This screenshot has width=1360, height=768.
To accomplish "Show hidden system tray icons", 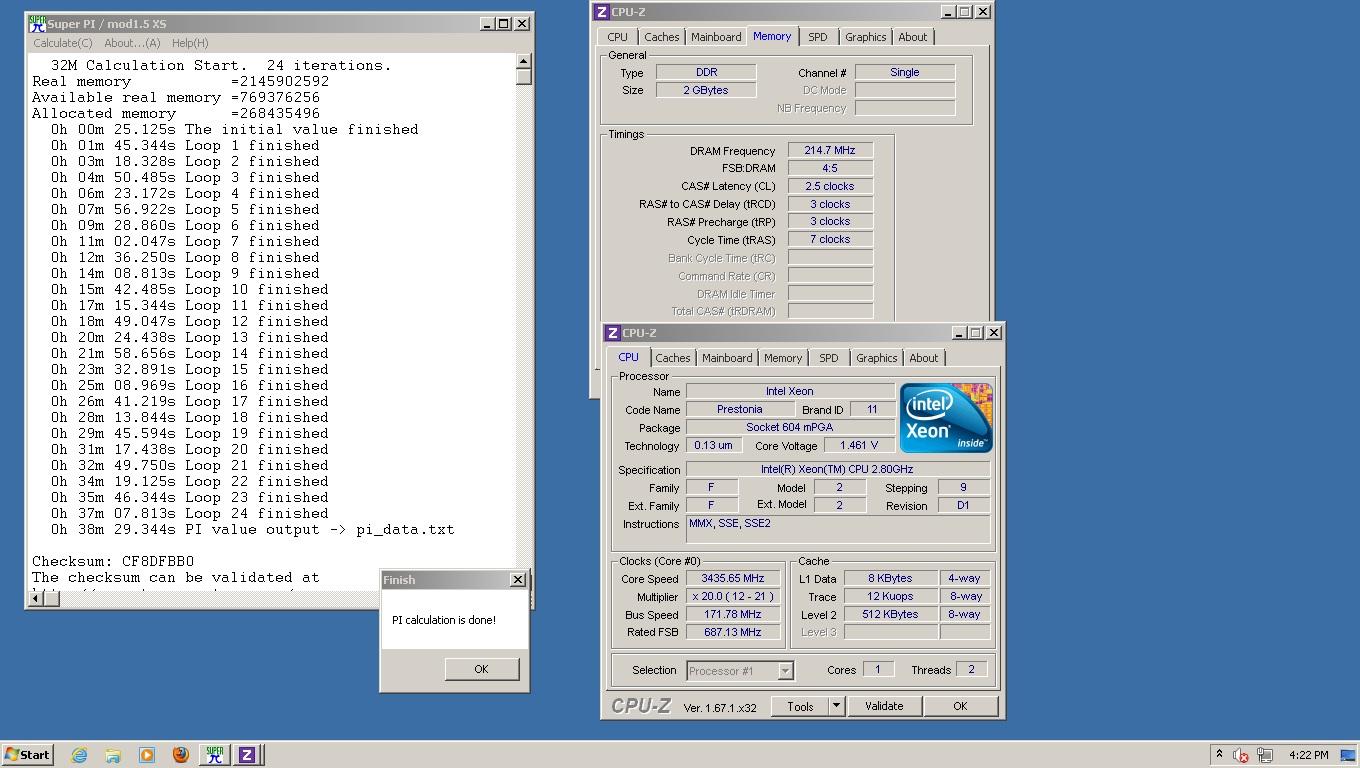I will [x=1219, y=755].
